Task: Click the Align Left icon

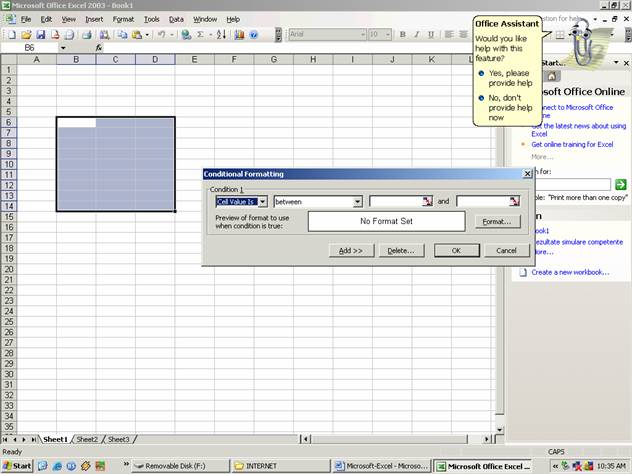Action: (x=449, y=35)
